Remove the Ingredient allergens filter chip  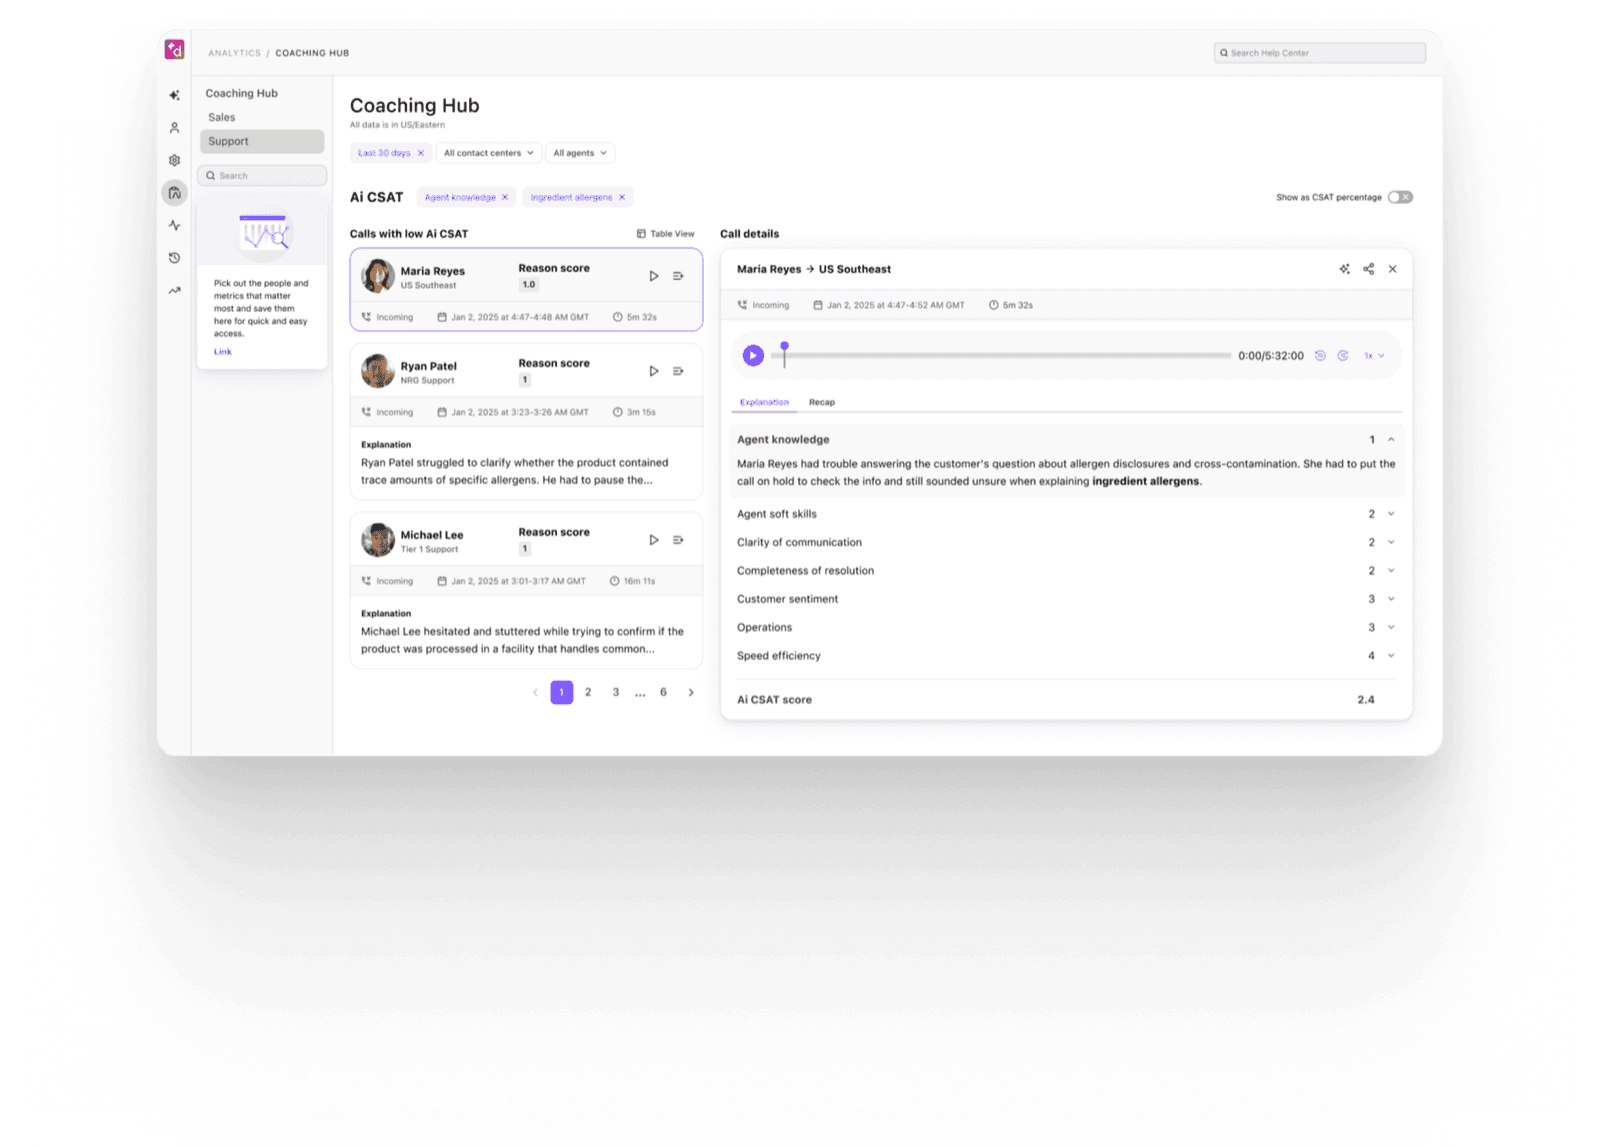coord(622,197)
